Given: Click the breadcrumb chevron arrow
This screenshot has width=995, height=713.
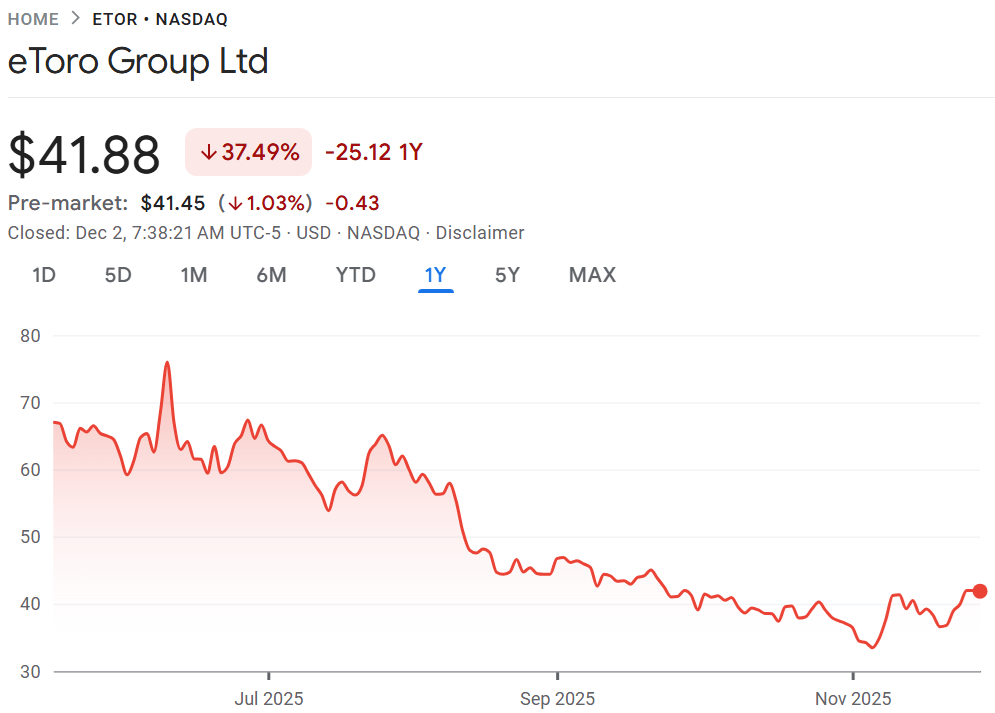Looking at the screenshot, I should 76,19.
